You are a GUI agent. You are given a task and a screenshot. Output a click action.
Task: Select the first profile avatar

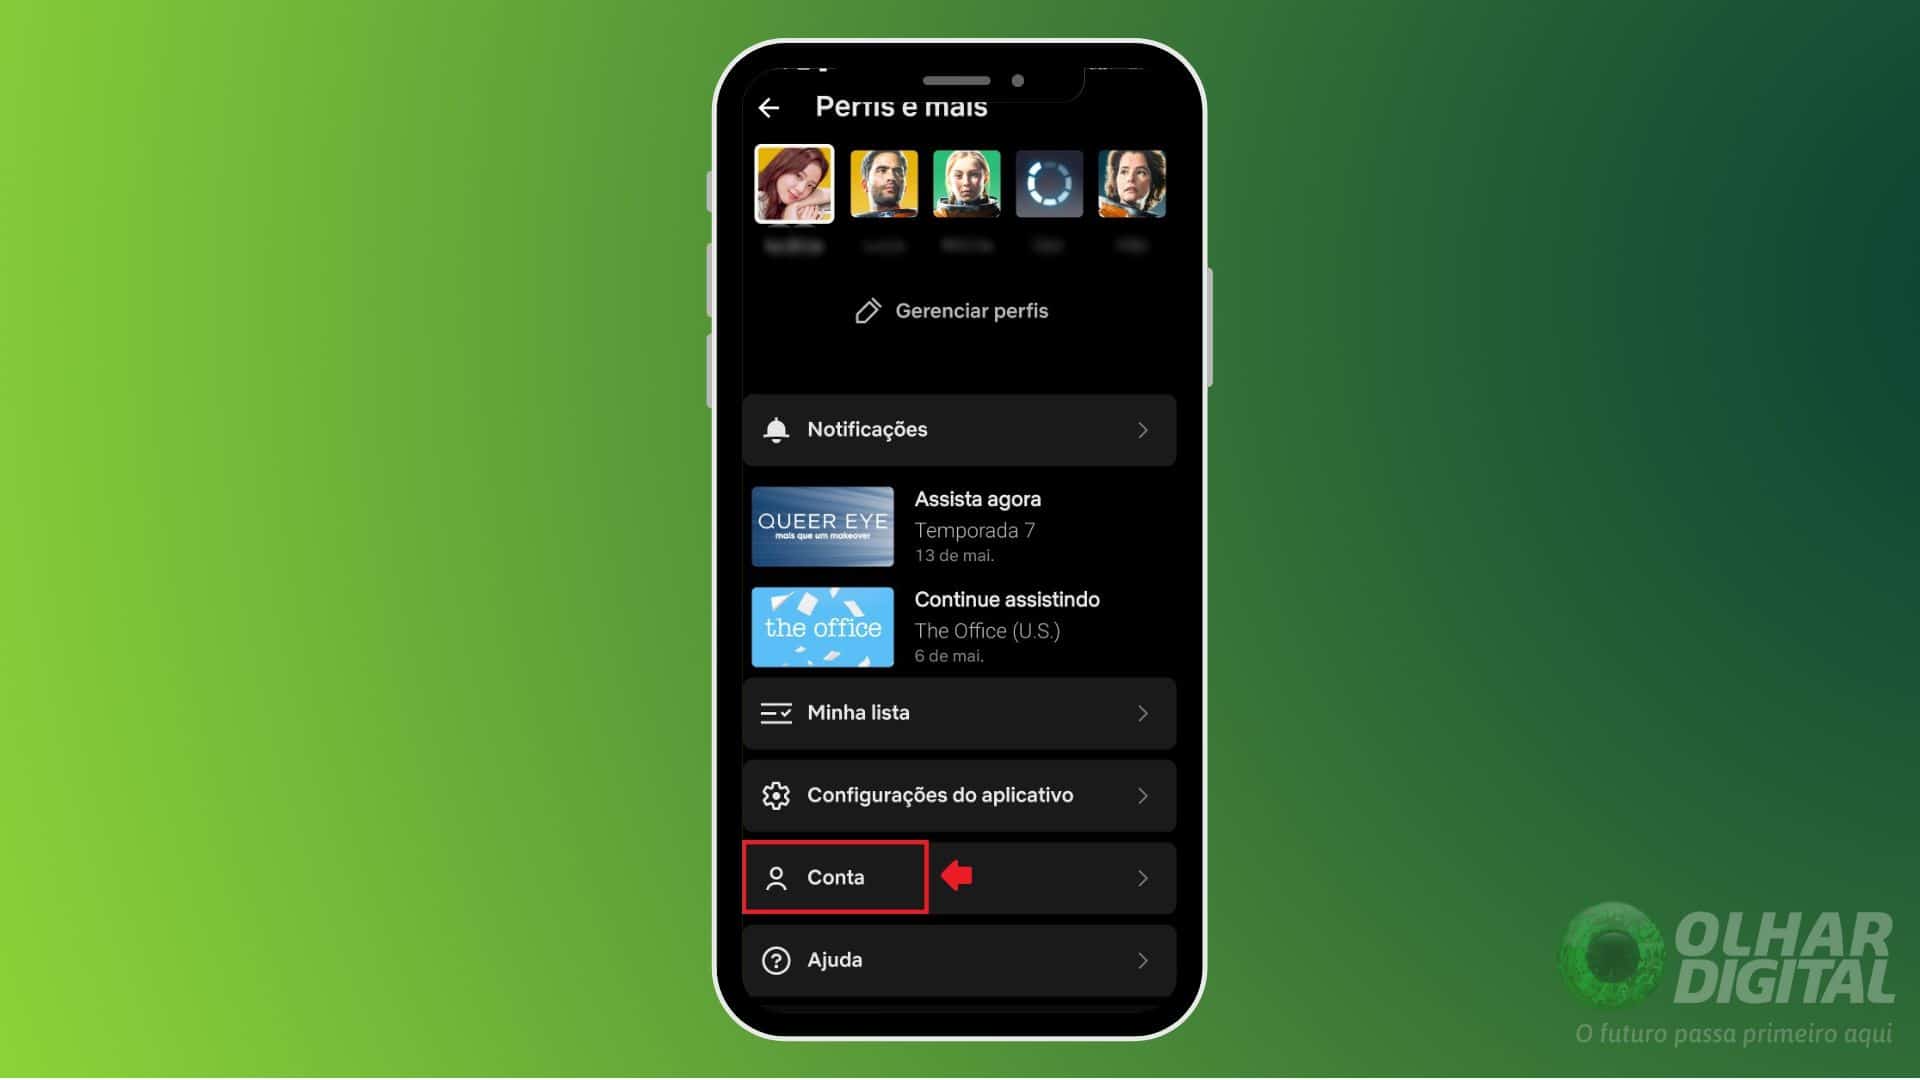coord(794,185)
